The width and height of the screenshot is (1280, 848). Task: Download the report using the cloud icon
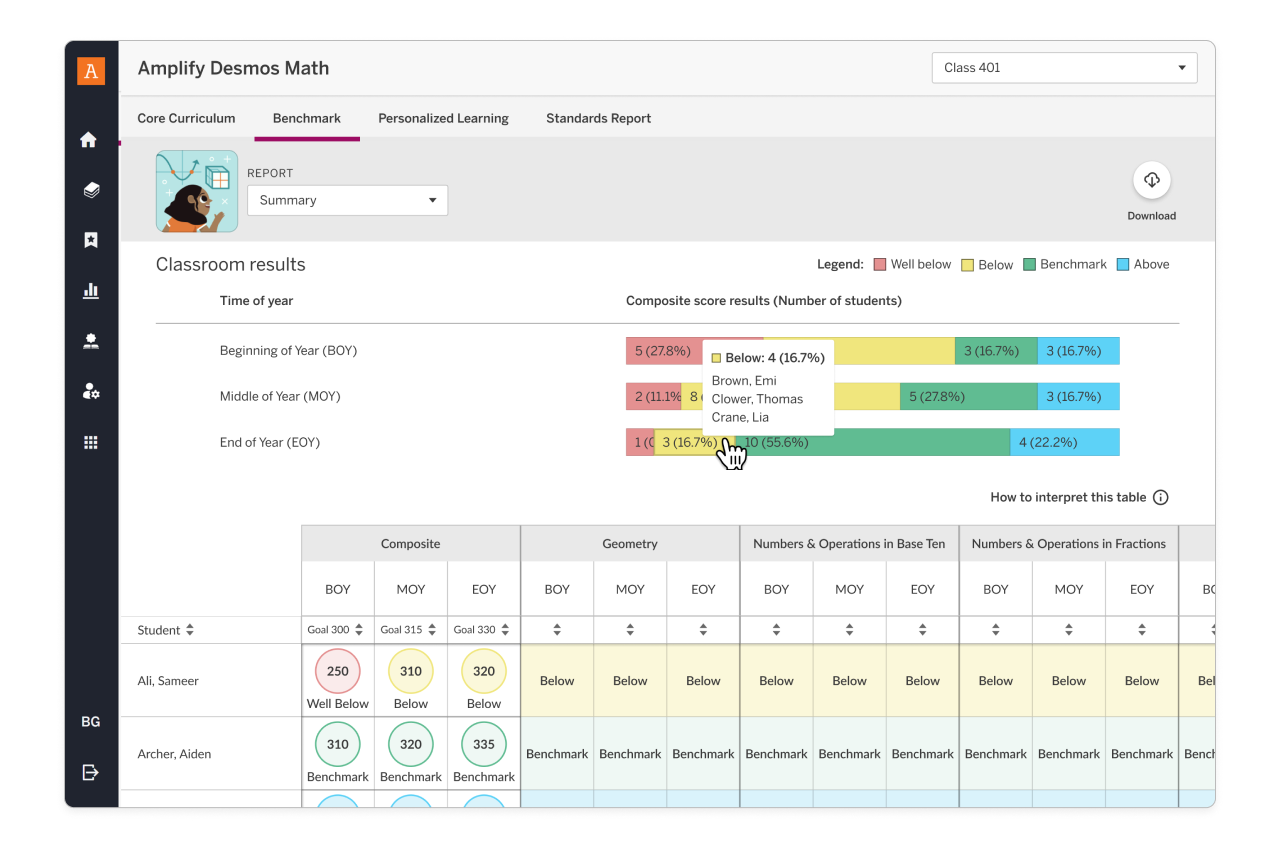[1151, 181]
